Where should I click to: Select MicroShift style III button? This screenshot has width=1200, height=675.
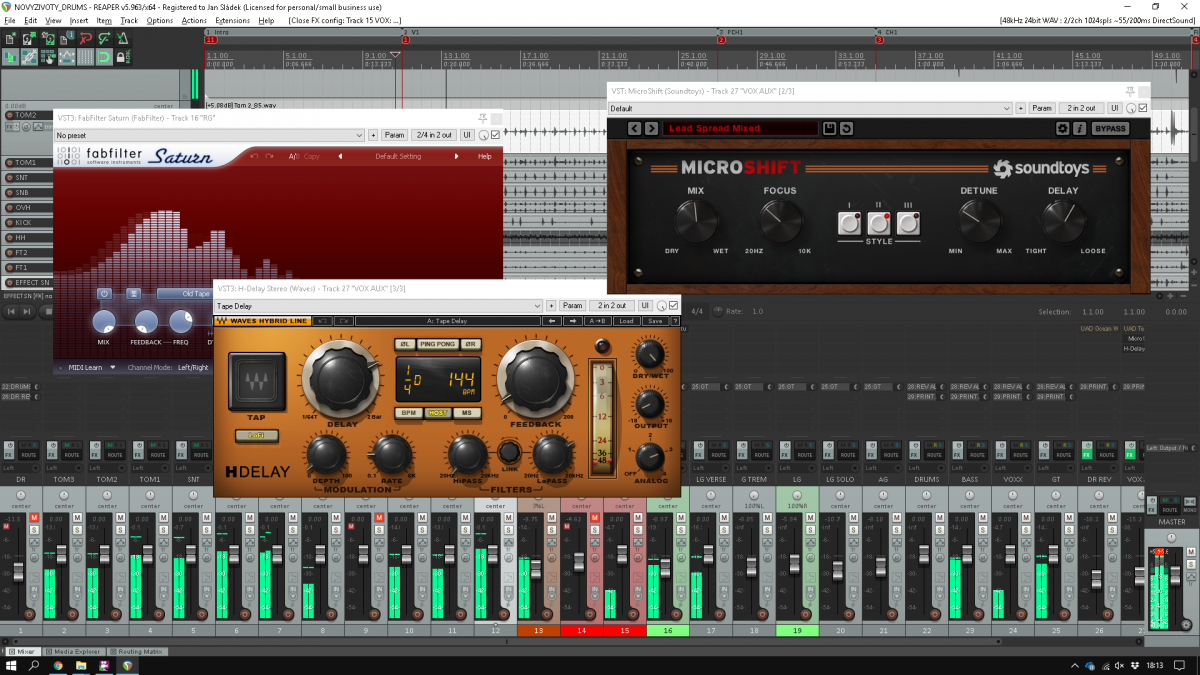tap(908, 223)
